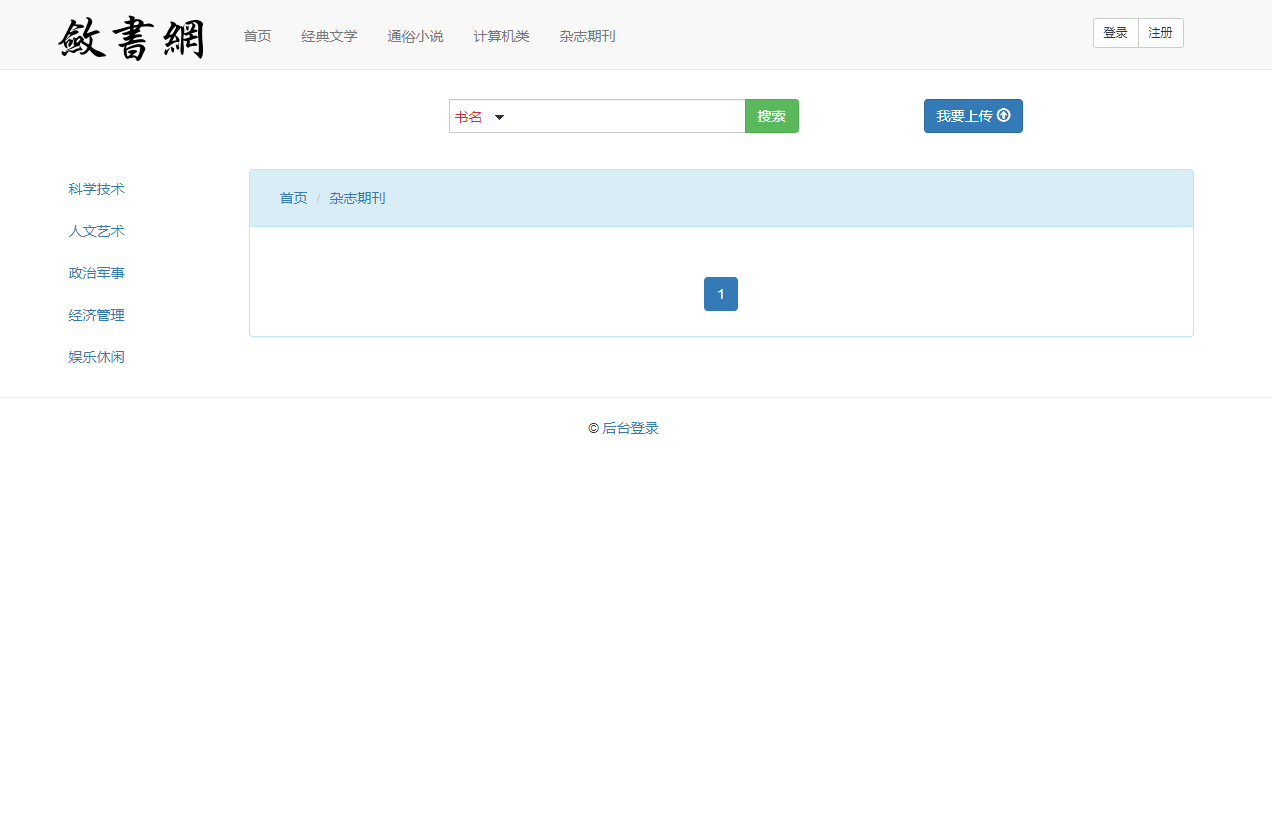Navigate to 首页 via the breadcrumb
The height and width of the screenshot is (837, 1272).
[x=293, y=197]
